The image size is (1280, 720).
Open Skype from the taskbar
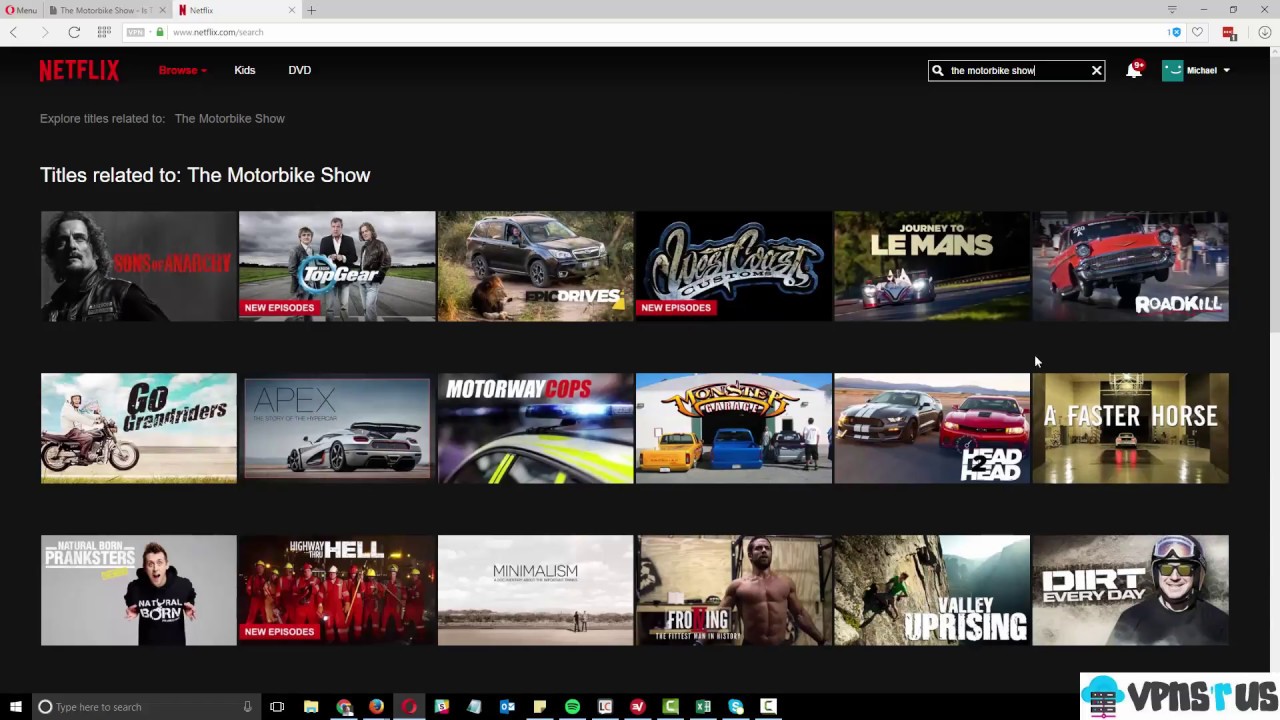pos(736,707)
